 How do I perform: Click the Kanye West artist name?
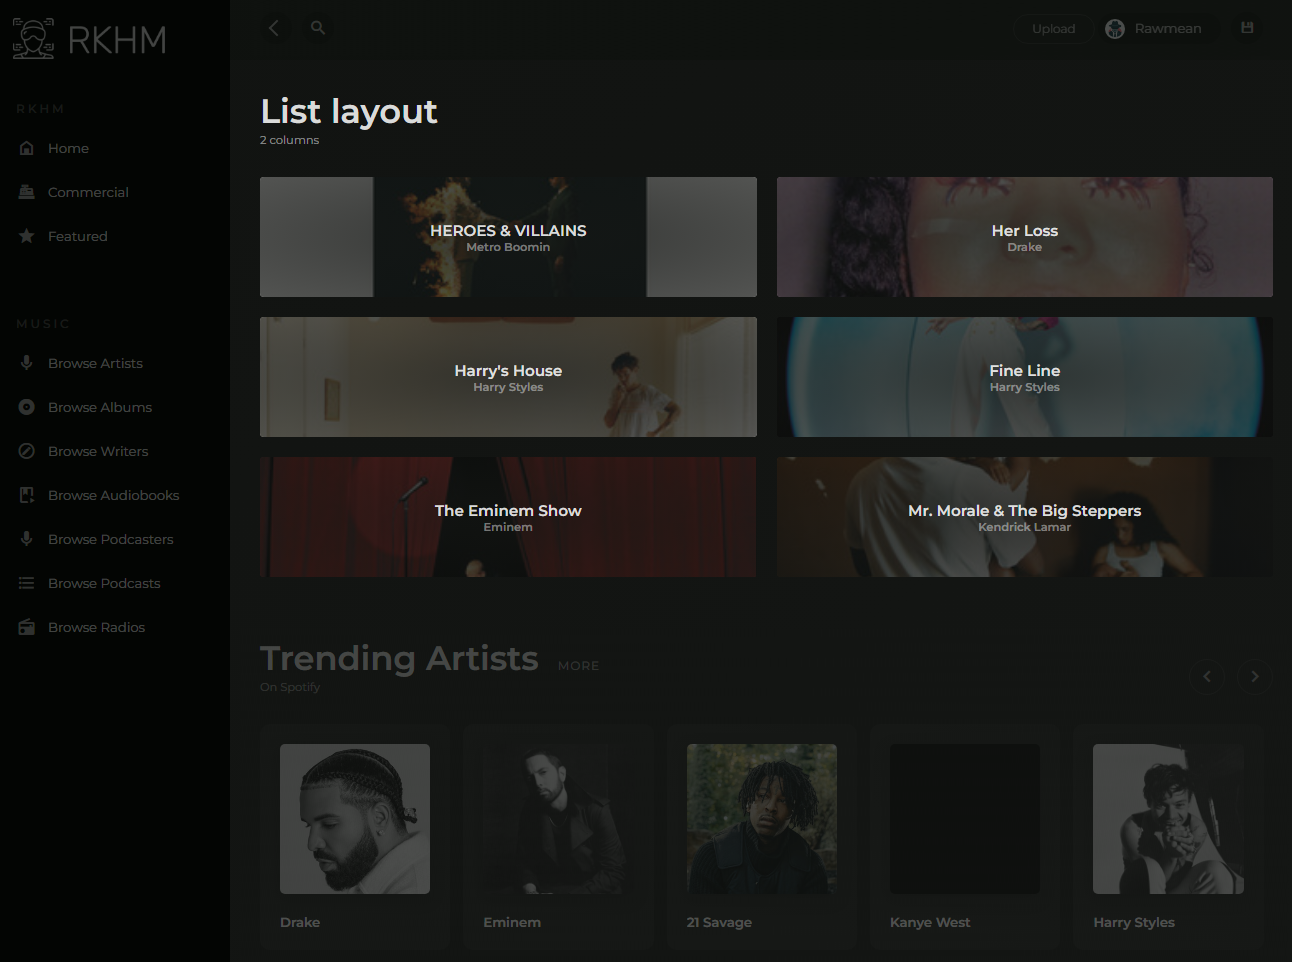coord(930,922)
